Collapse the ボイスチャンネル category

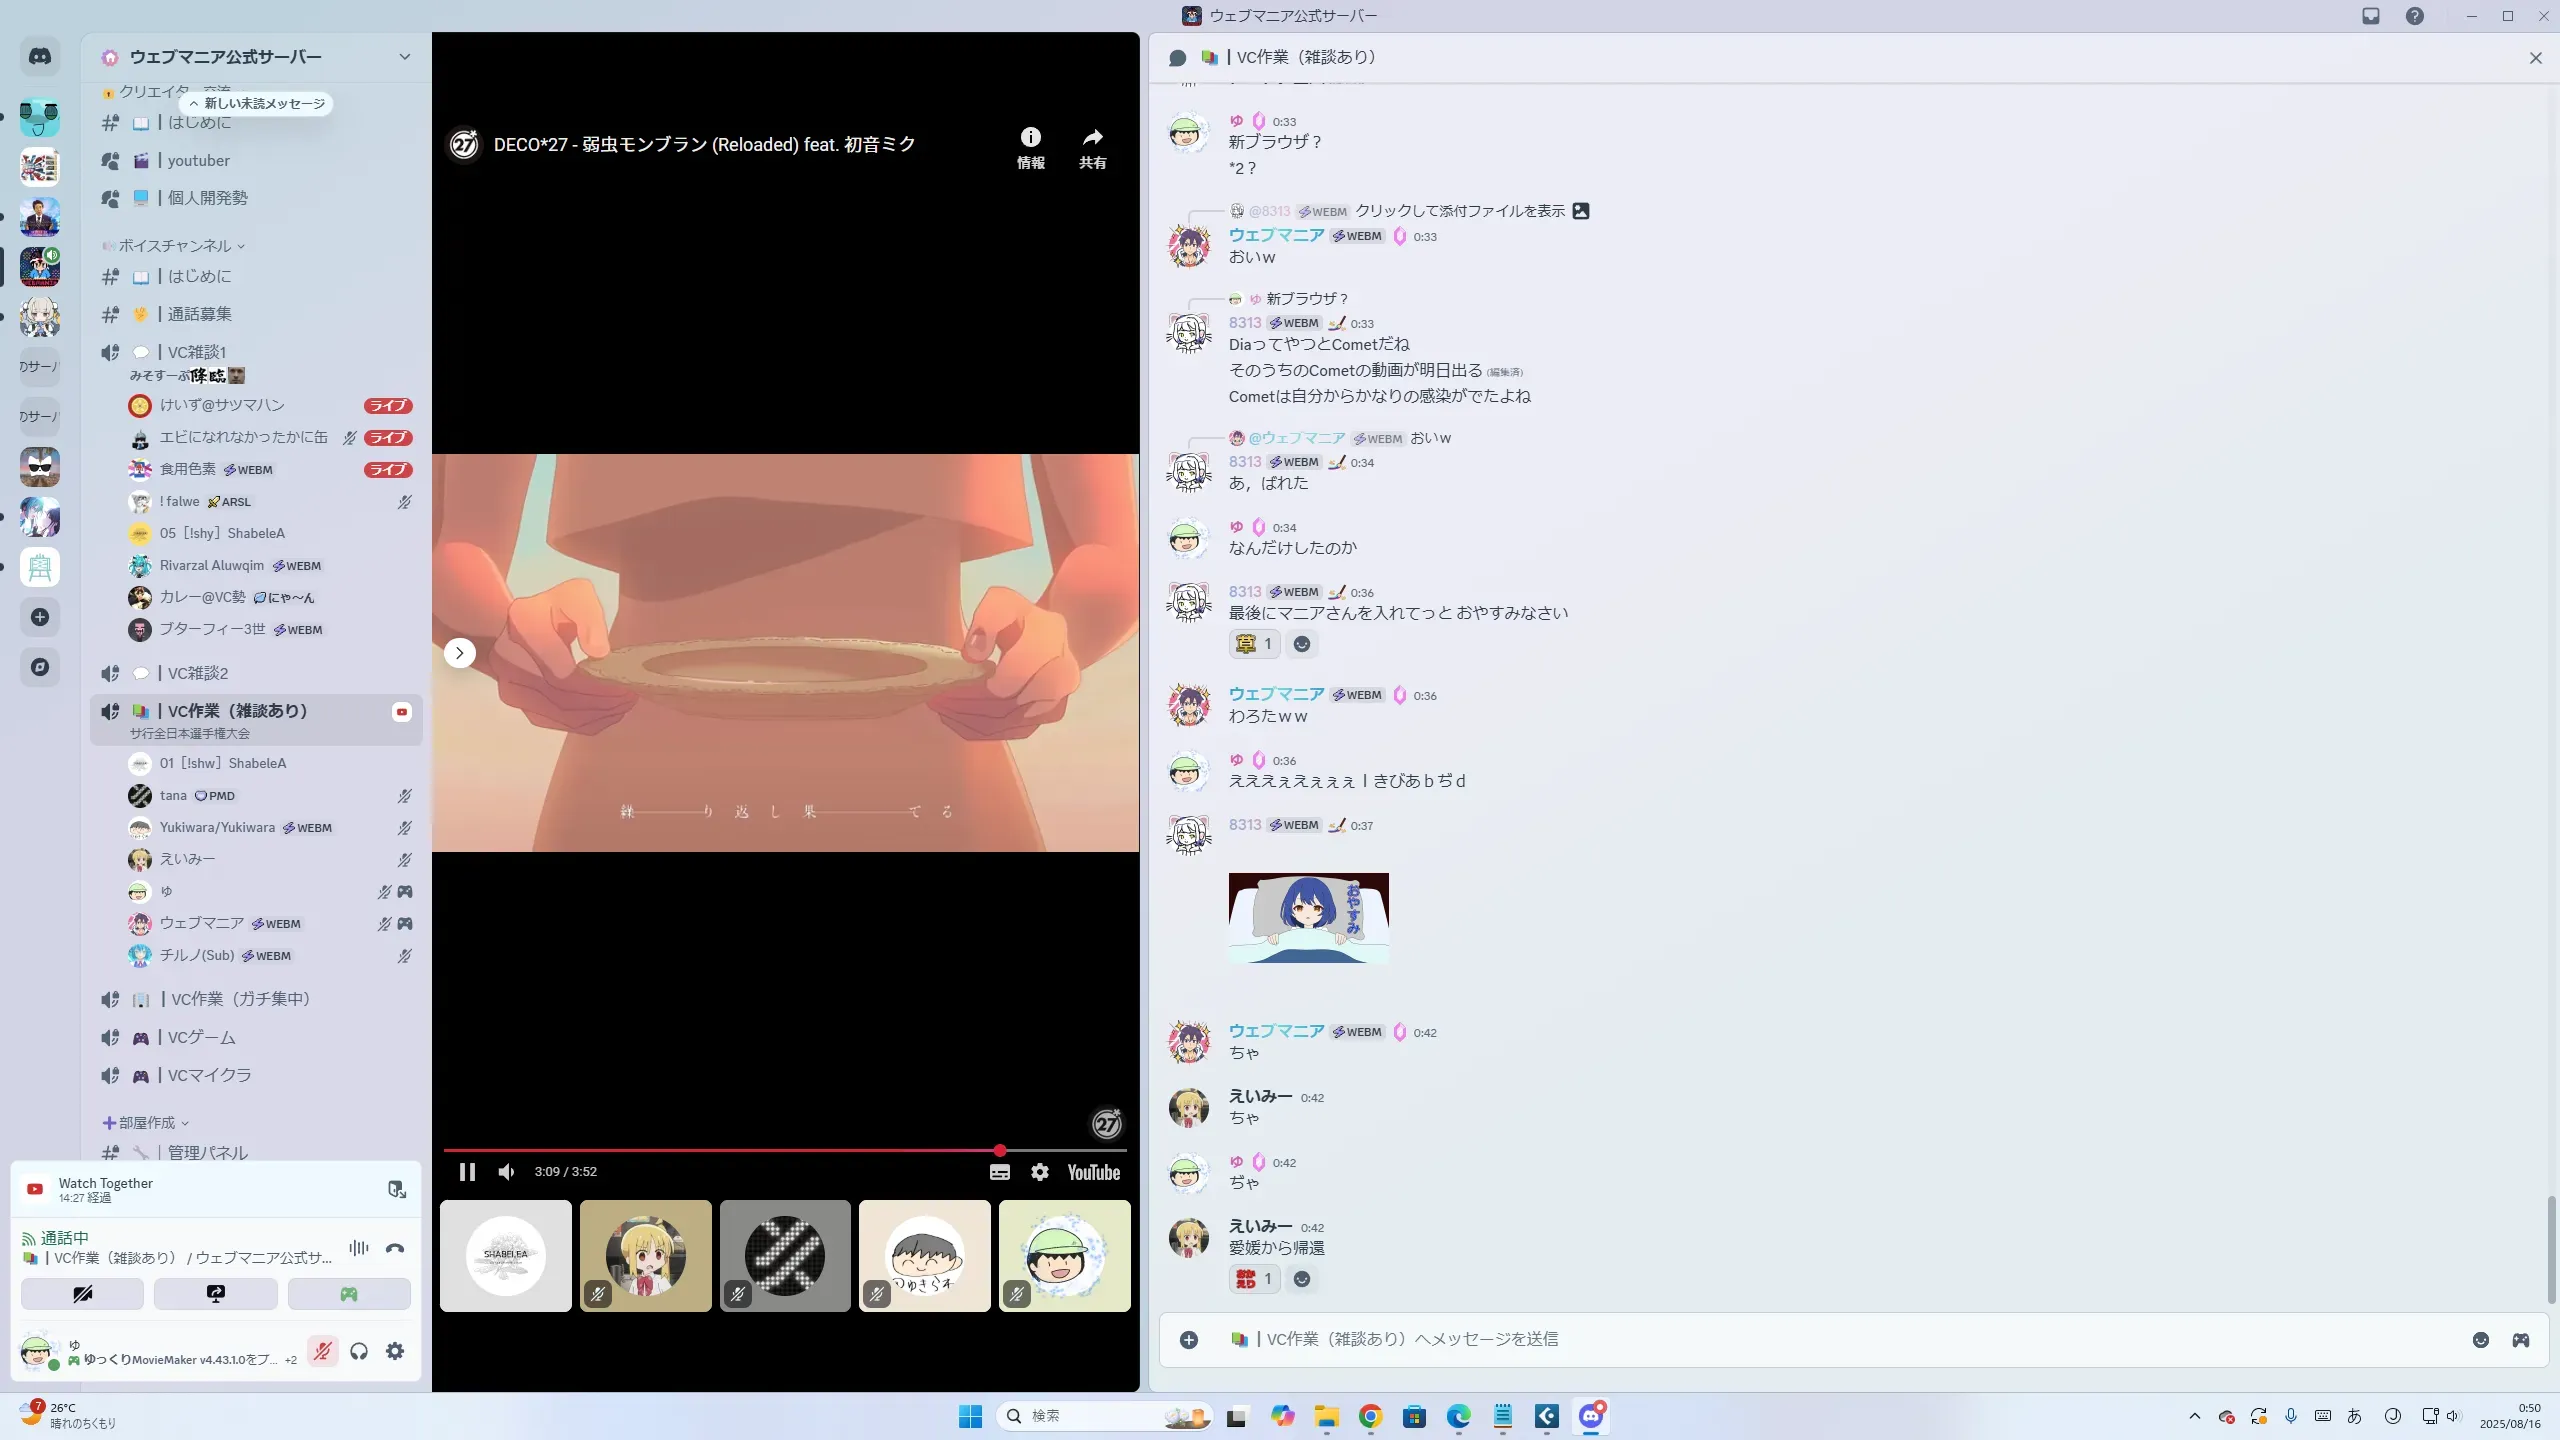pyautogui.click(x=175, y=246)
